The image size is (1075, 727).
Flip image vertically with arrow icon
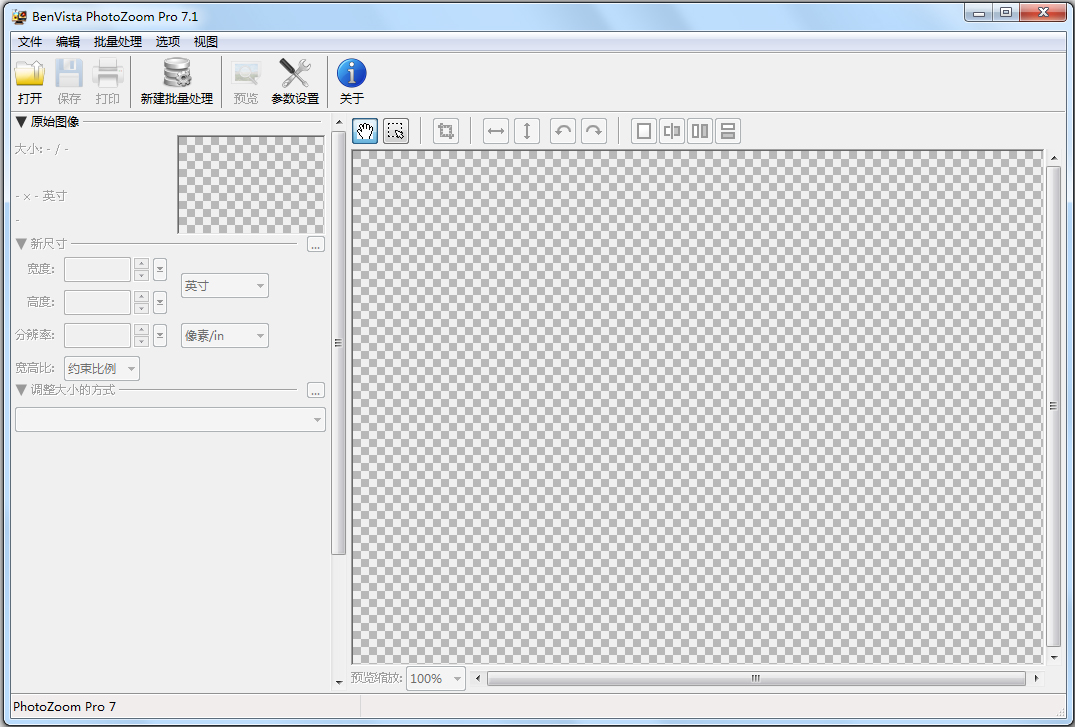[x=527, y=131]
